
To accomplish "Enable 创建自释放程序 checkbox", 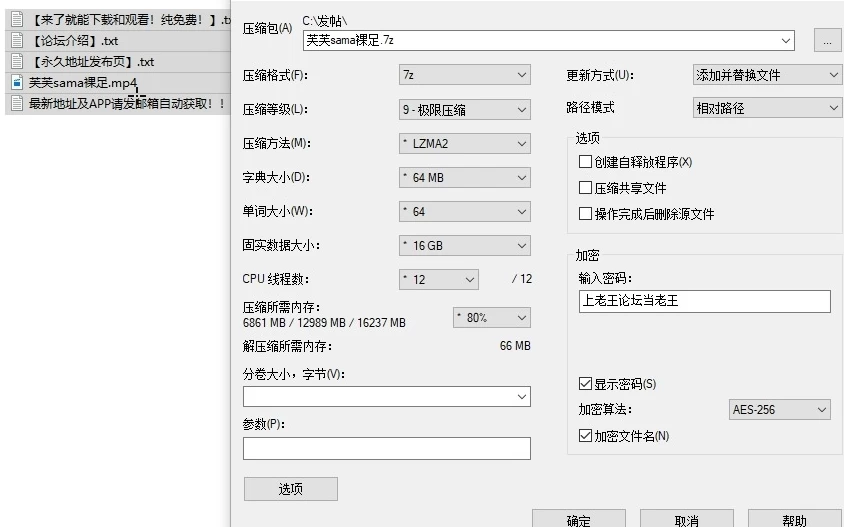I will click(585, 161).
